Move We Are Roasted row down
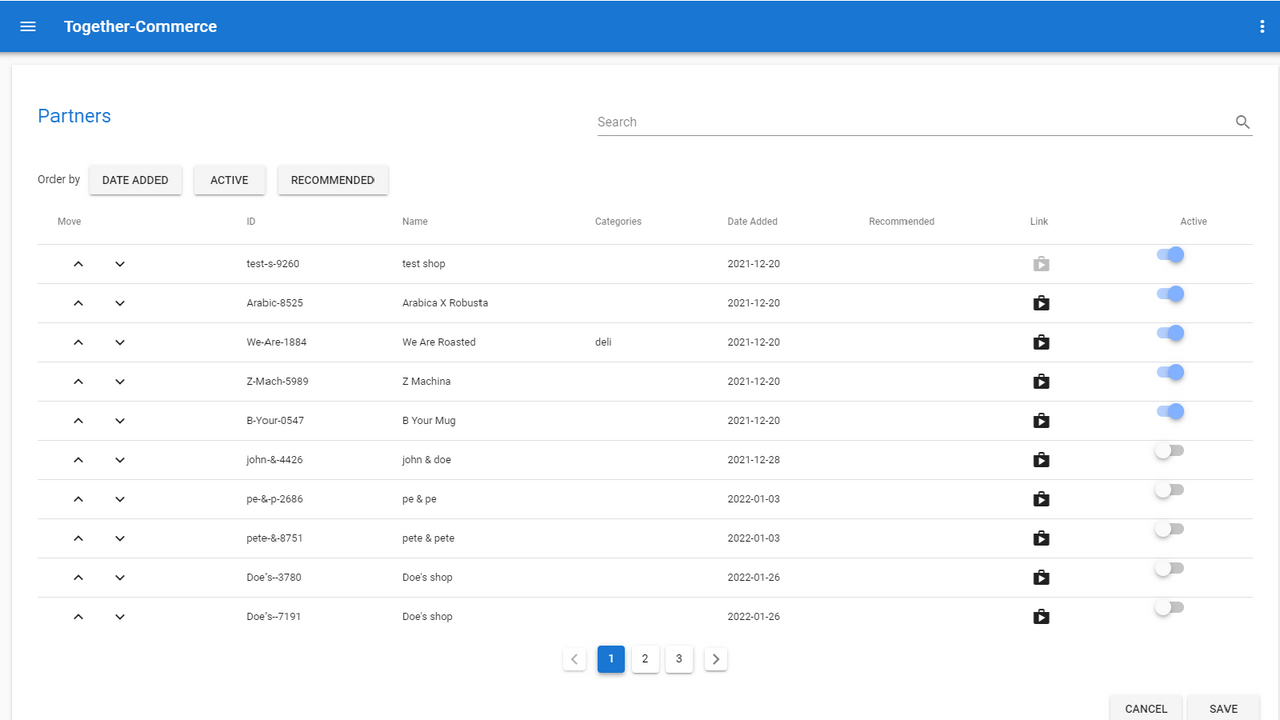Screen dimensions: 1280x720 pos(120,342)
